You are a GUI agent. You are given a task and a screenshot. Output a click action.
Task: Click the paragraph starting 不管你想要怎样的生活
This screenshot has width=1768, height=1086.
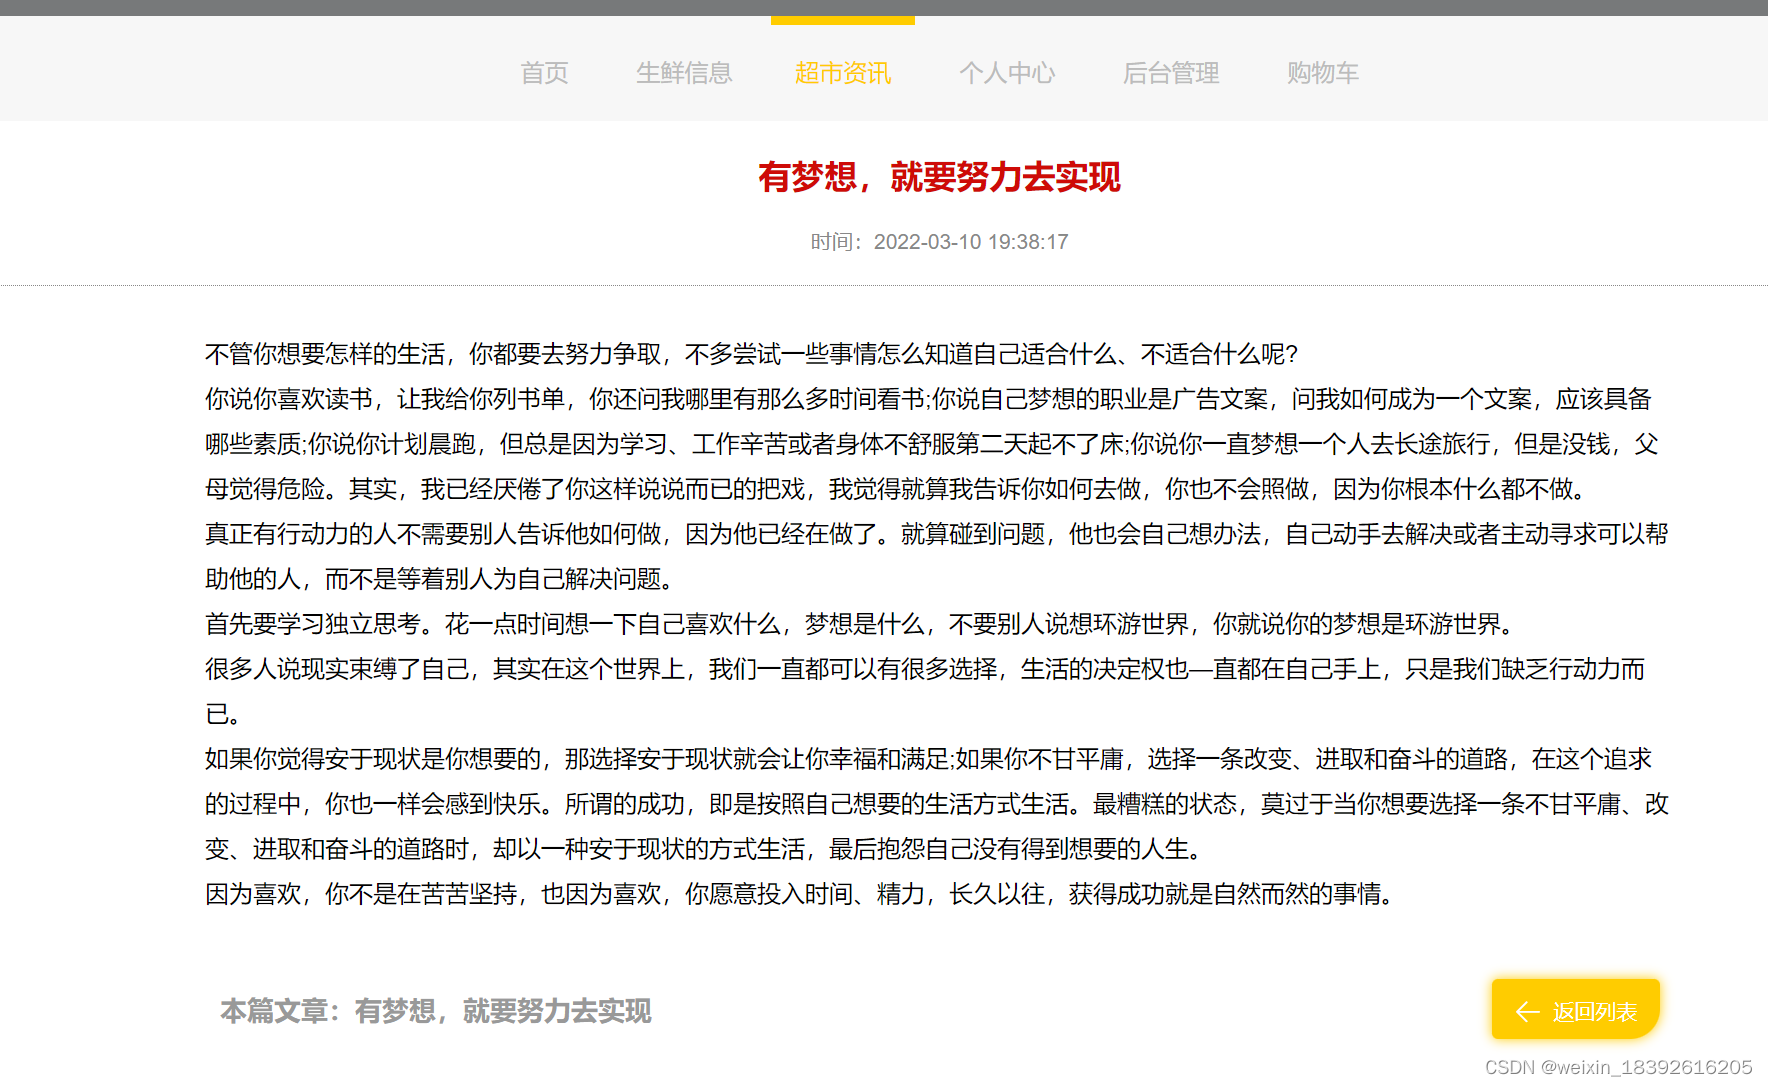(751, 354)
